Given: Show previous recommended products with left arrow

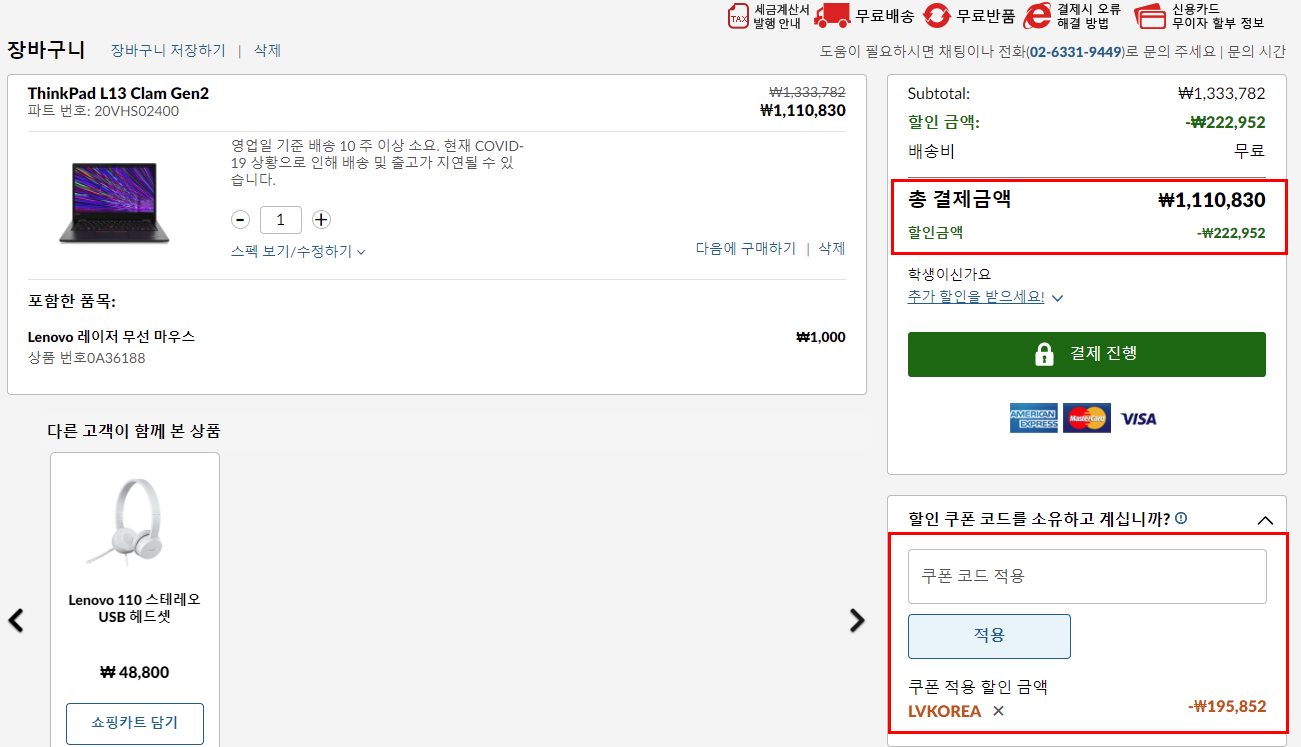Looking at the screenshot, I should click(16, 620).
